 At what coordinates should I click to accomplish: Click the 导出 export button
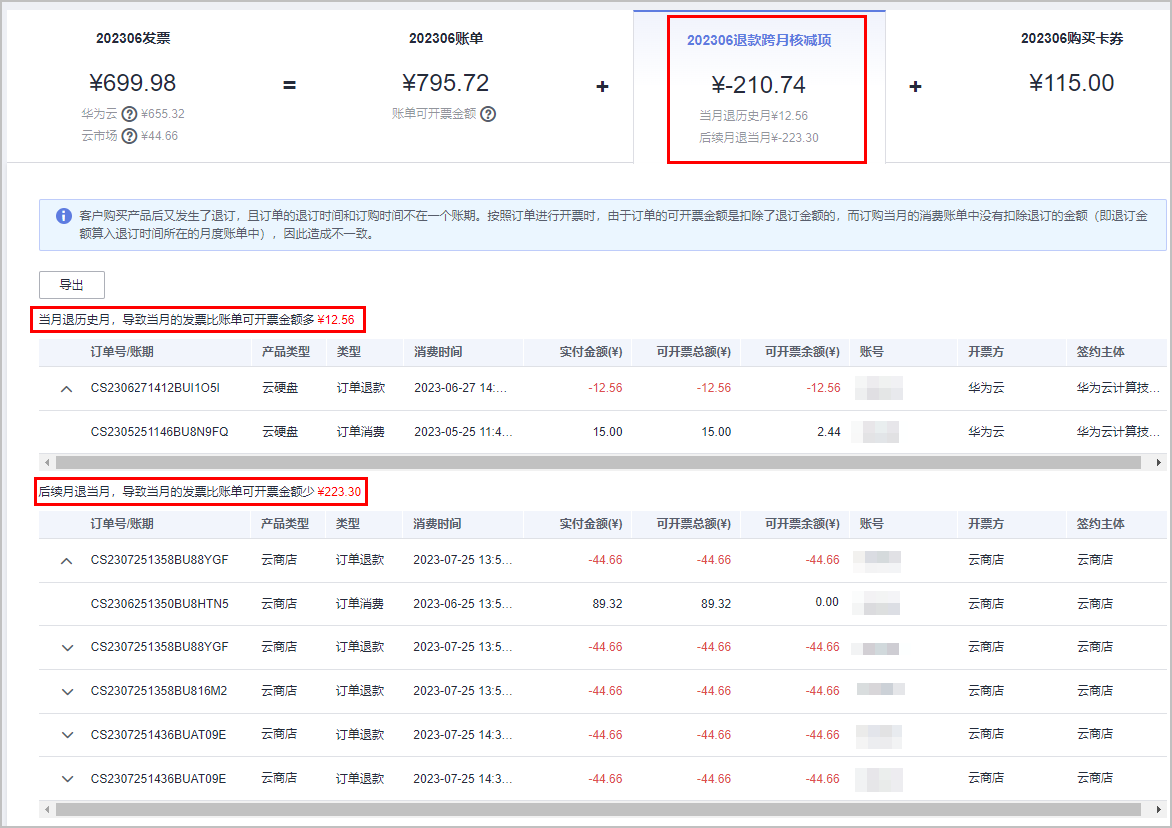tap(72, 285)
